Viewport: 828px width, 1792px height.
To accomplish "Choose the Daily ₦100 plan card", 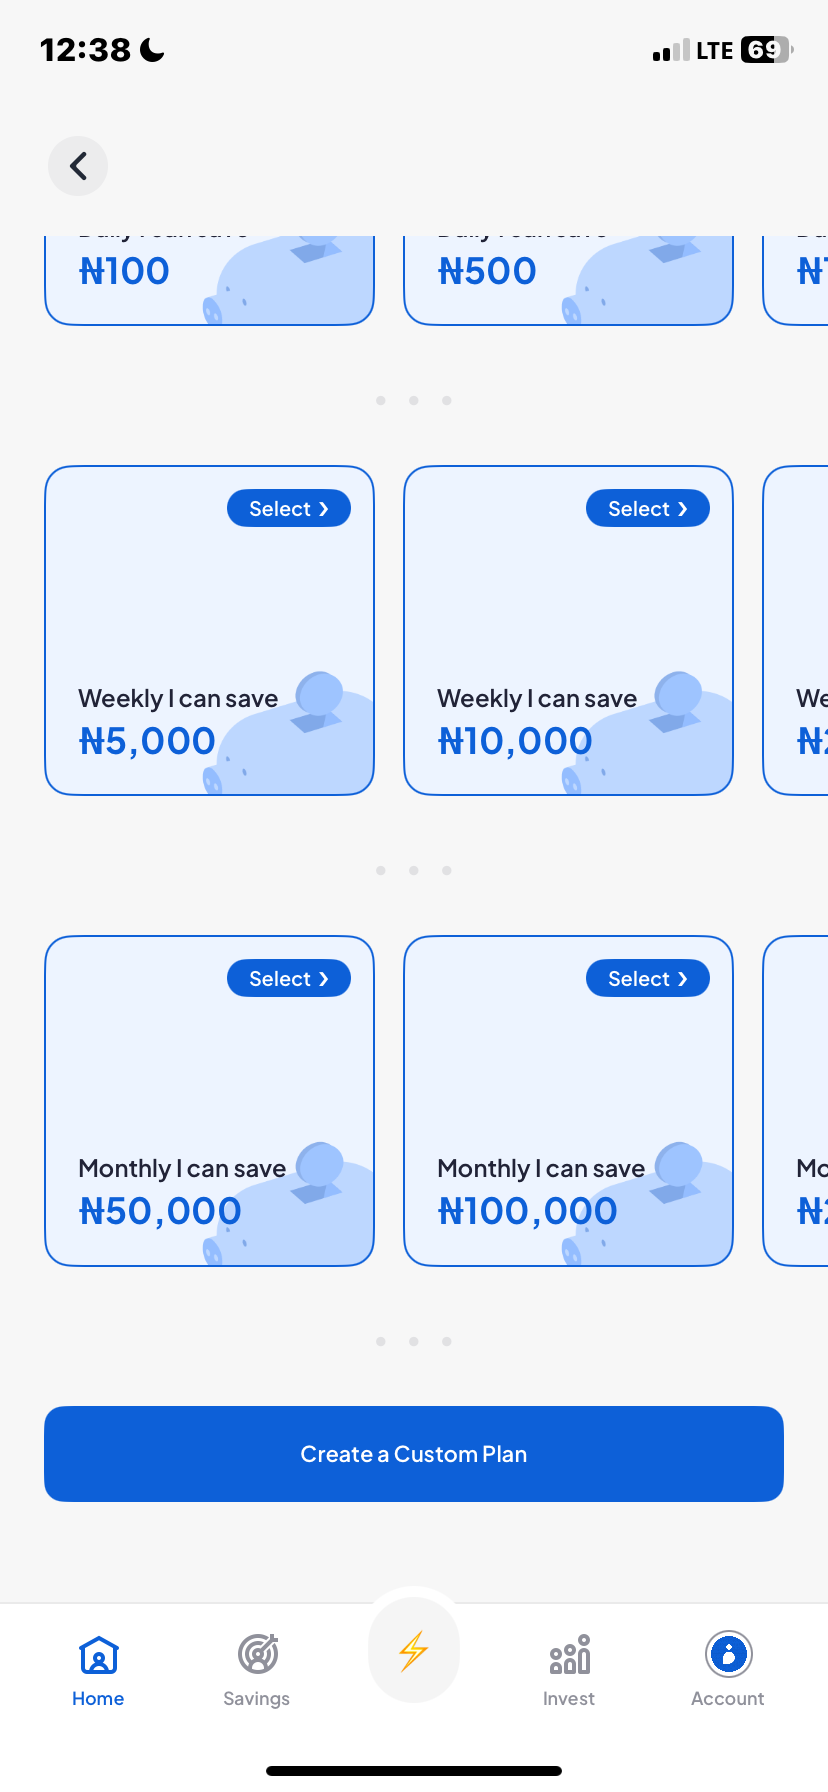I will click(x=209, y=280).
